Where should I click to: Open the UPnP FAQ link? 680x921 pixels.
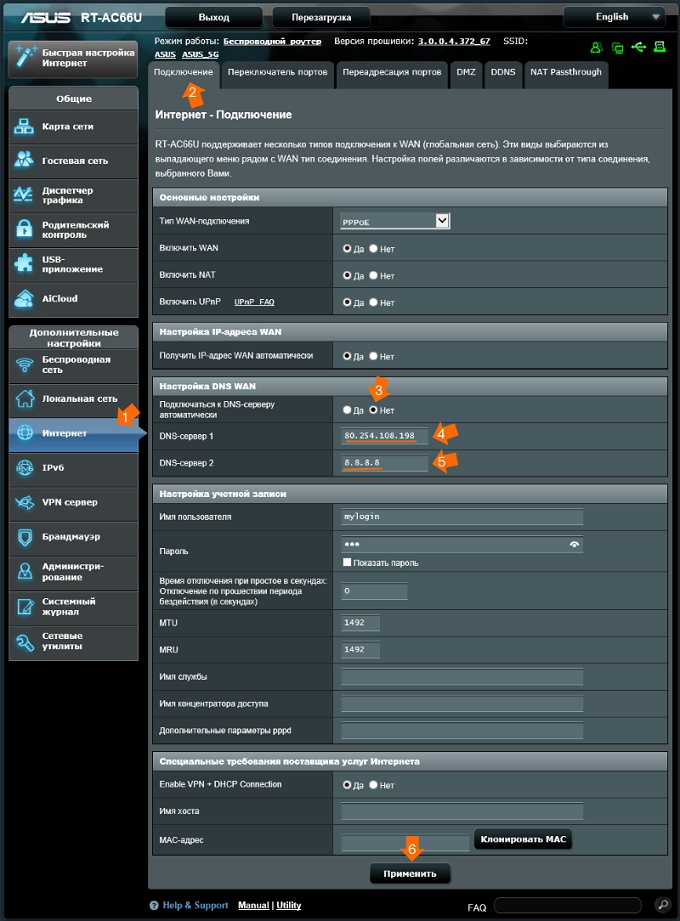[x=254, y=301]
